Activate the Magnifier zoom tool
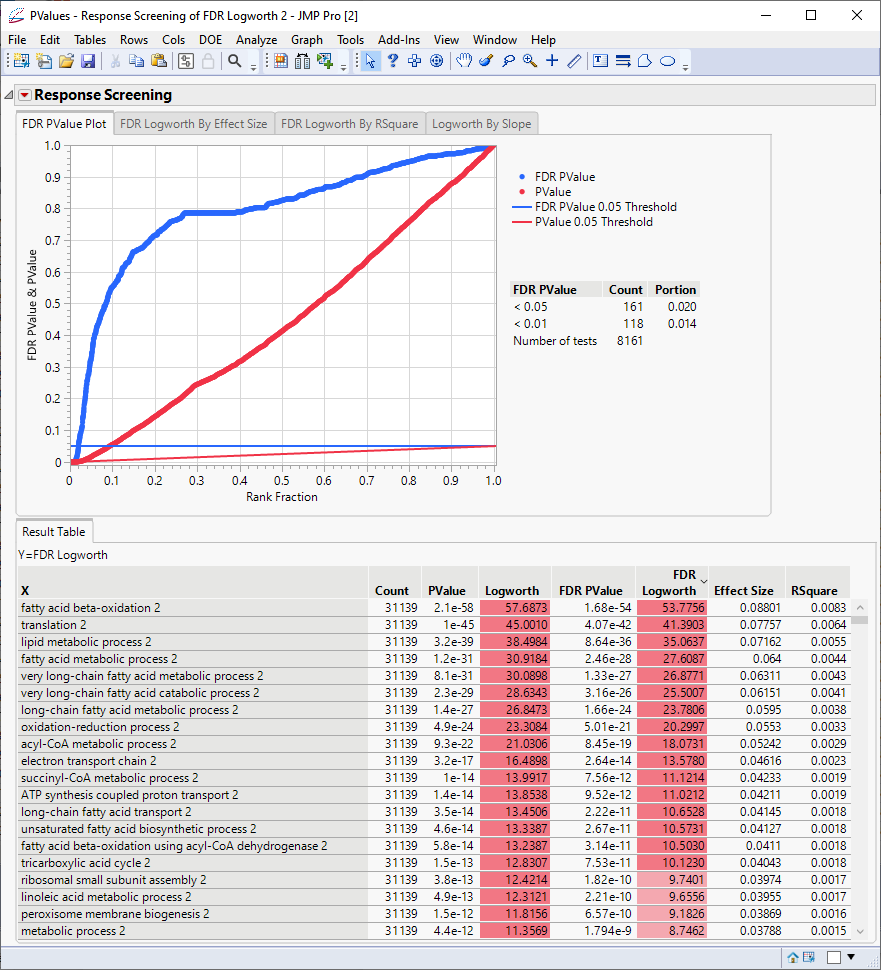Viewport: 881px width, 970px height. (530, 61)
